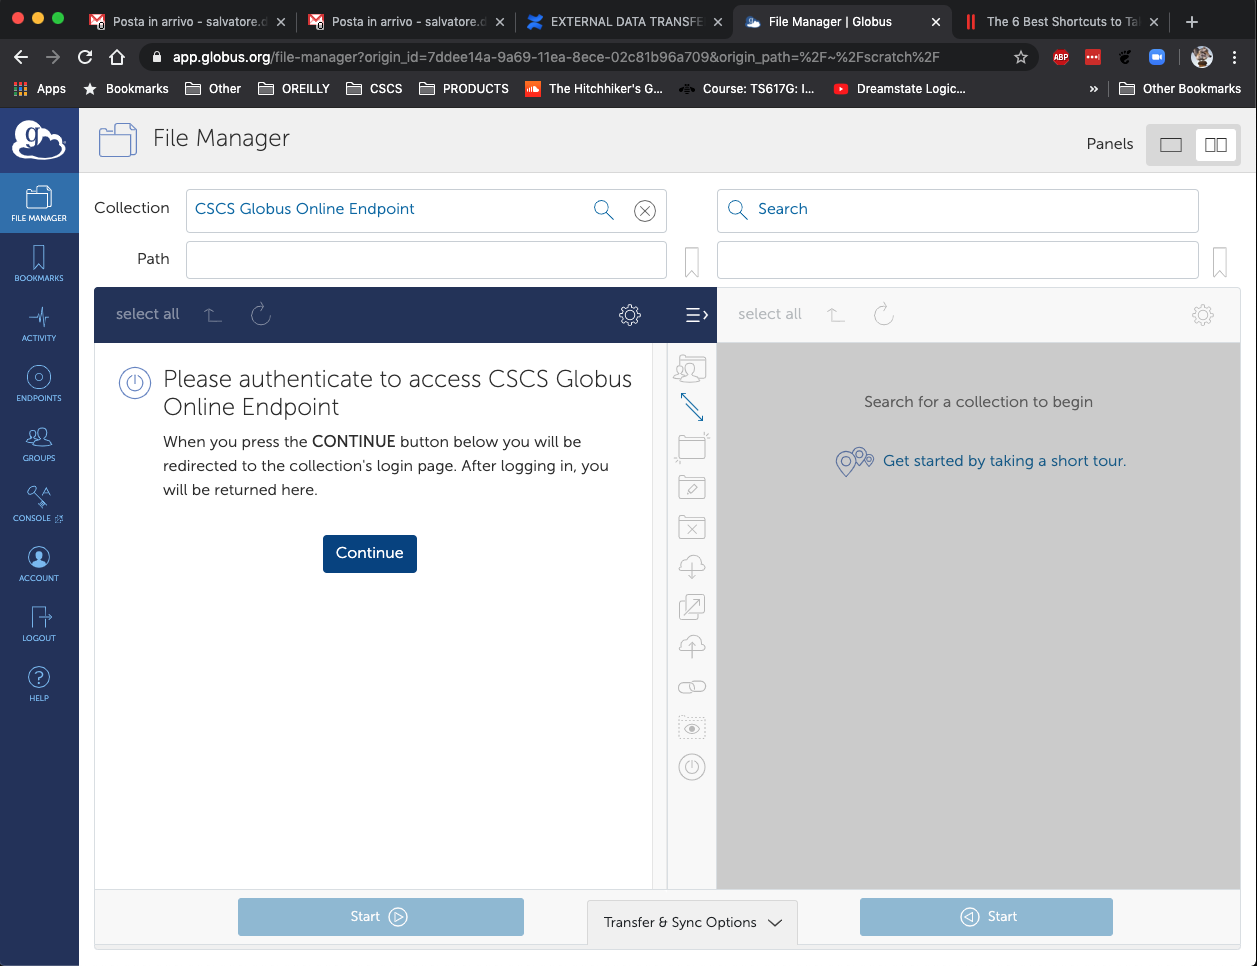Click Get started by taking a short tour

click(1004, 461)
